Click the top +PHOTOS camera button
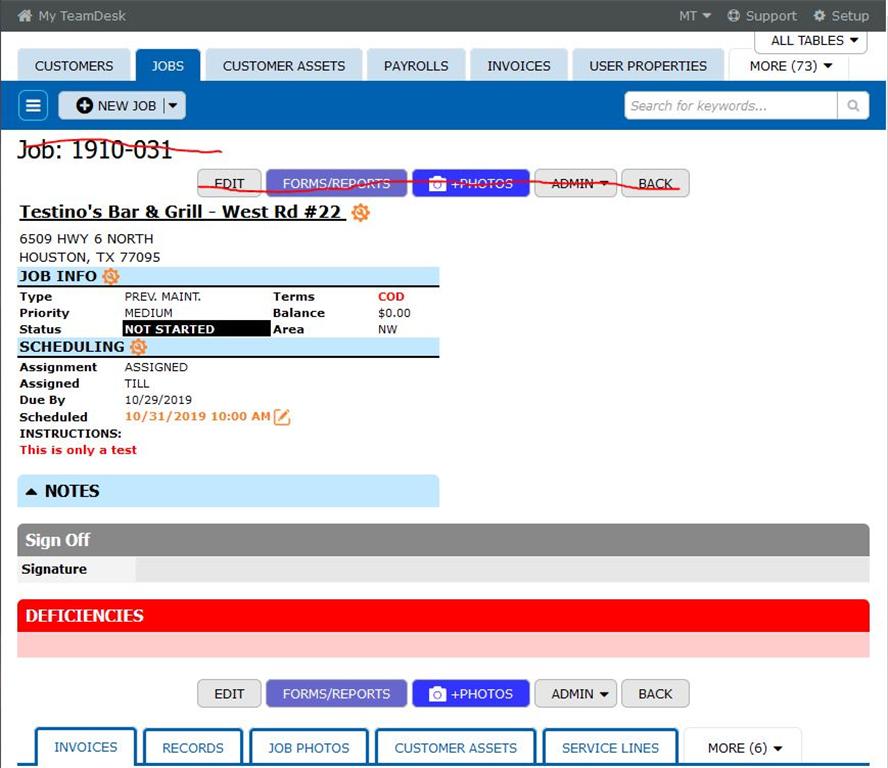The height and width of the screenshot is (768, 888). [x=470, y=184]
